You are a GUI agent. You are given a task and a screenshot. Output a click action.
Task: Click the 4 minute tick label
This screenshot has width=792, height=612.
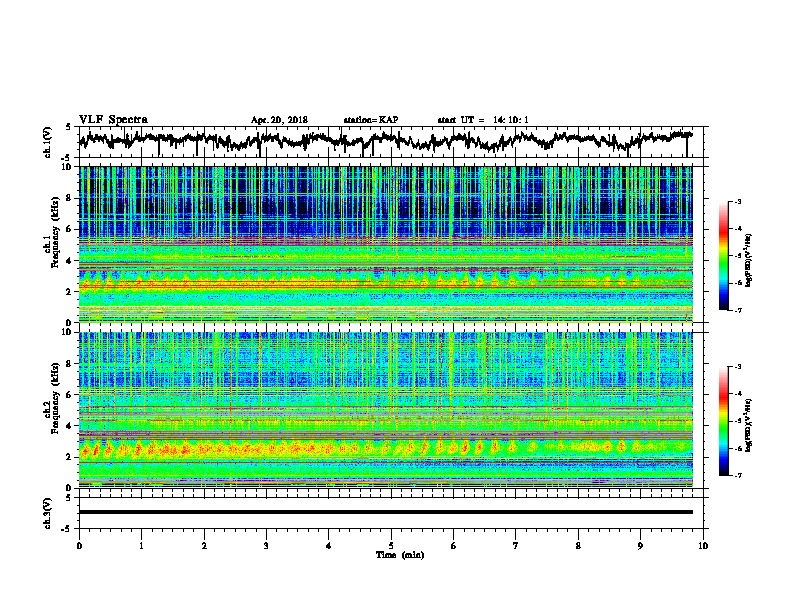[x=329, y=545]
